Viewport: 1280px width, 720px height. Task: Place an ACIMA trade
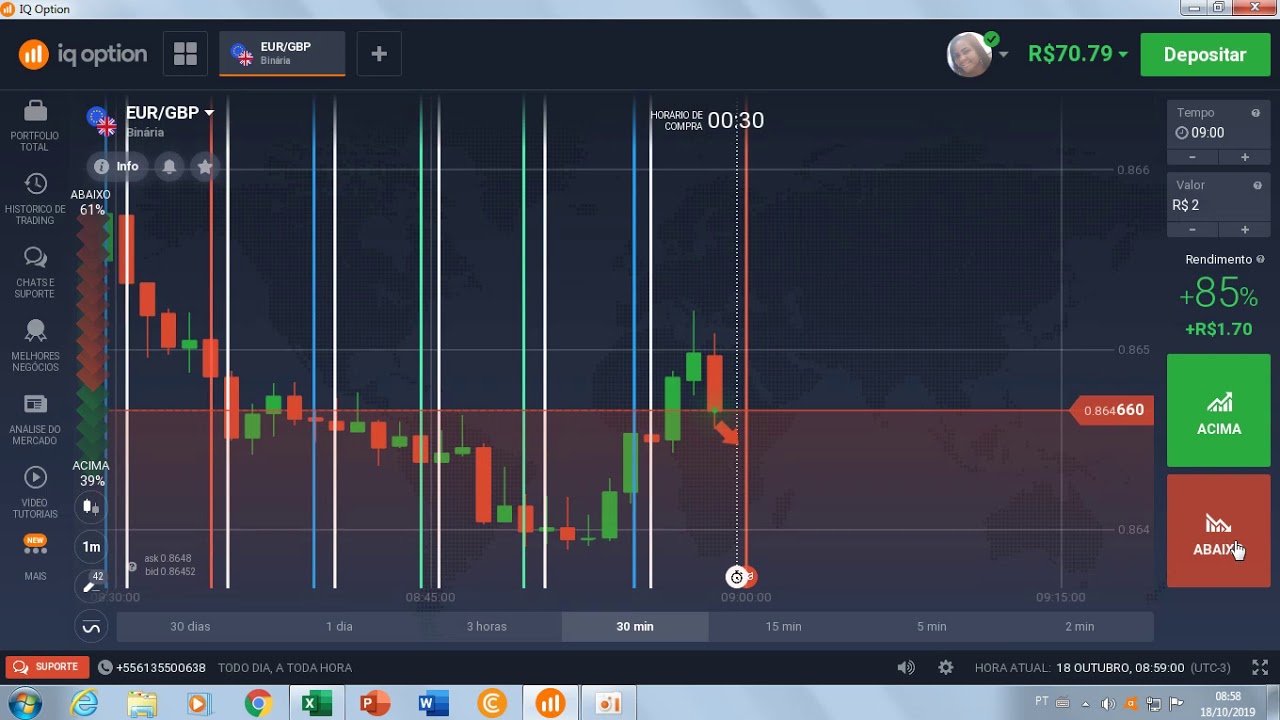click(1218, 410)
